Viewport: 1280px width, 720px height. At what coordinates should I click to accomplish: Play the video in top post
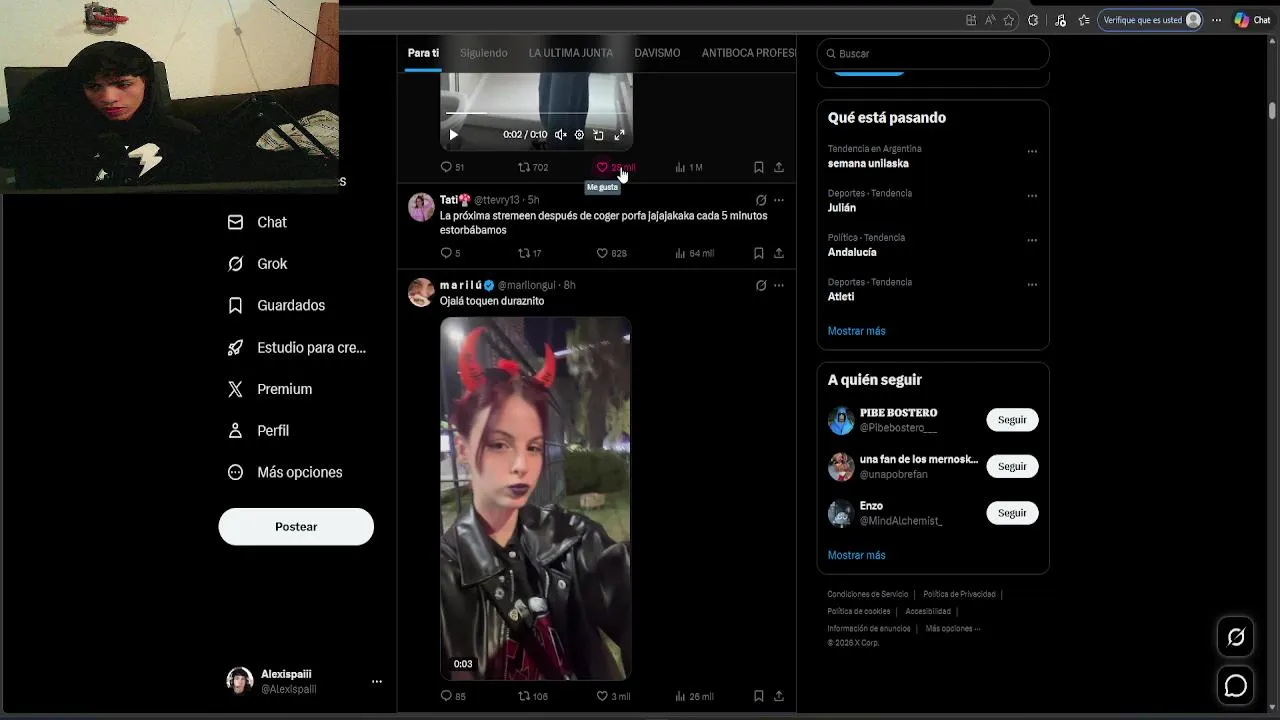(453, 134)
